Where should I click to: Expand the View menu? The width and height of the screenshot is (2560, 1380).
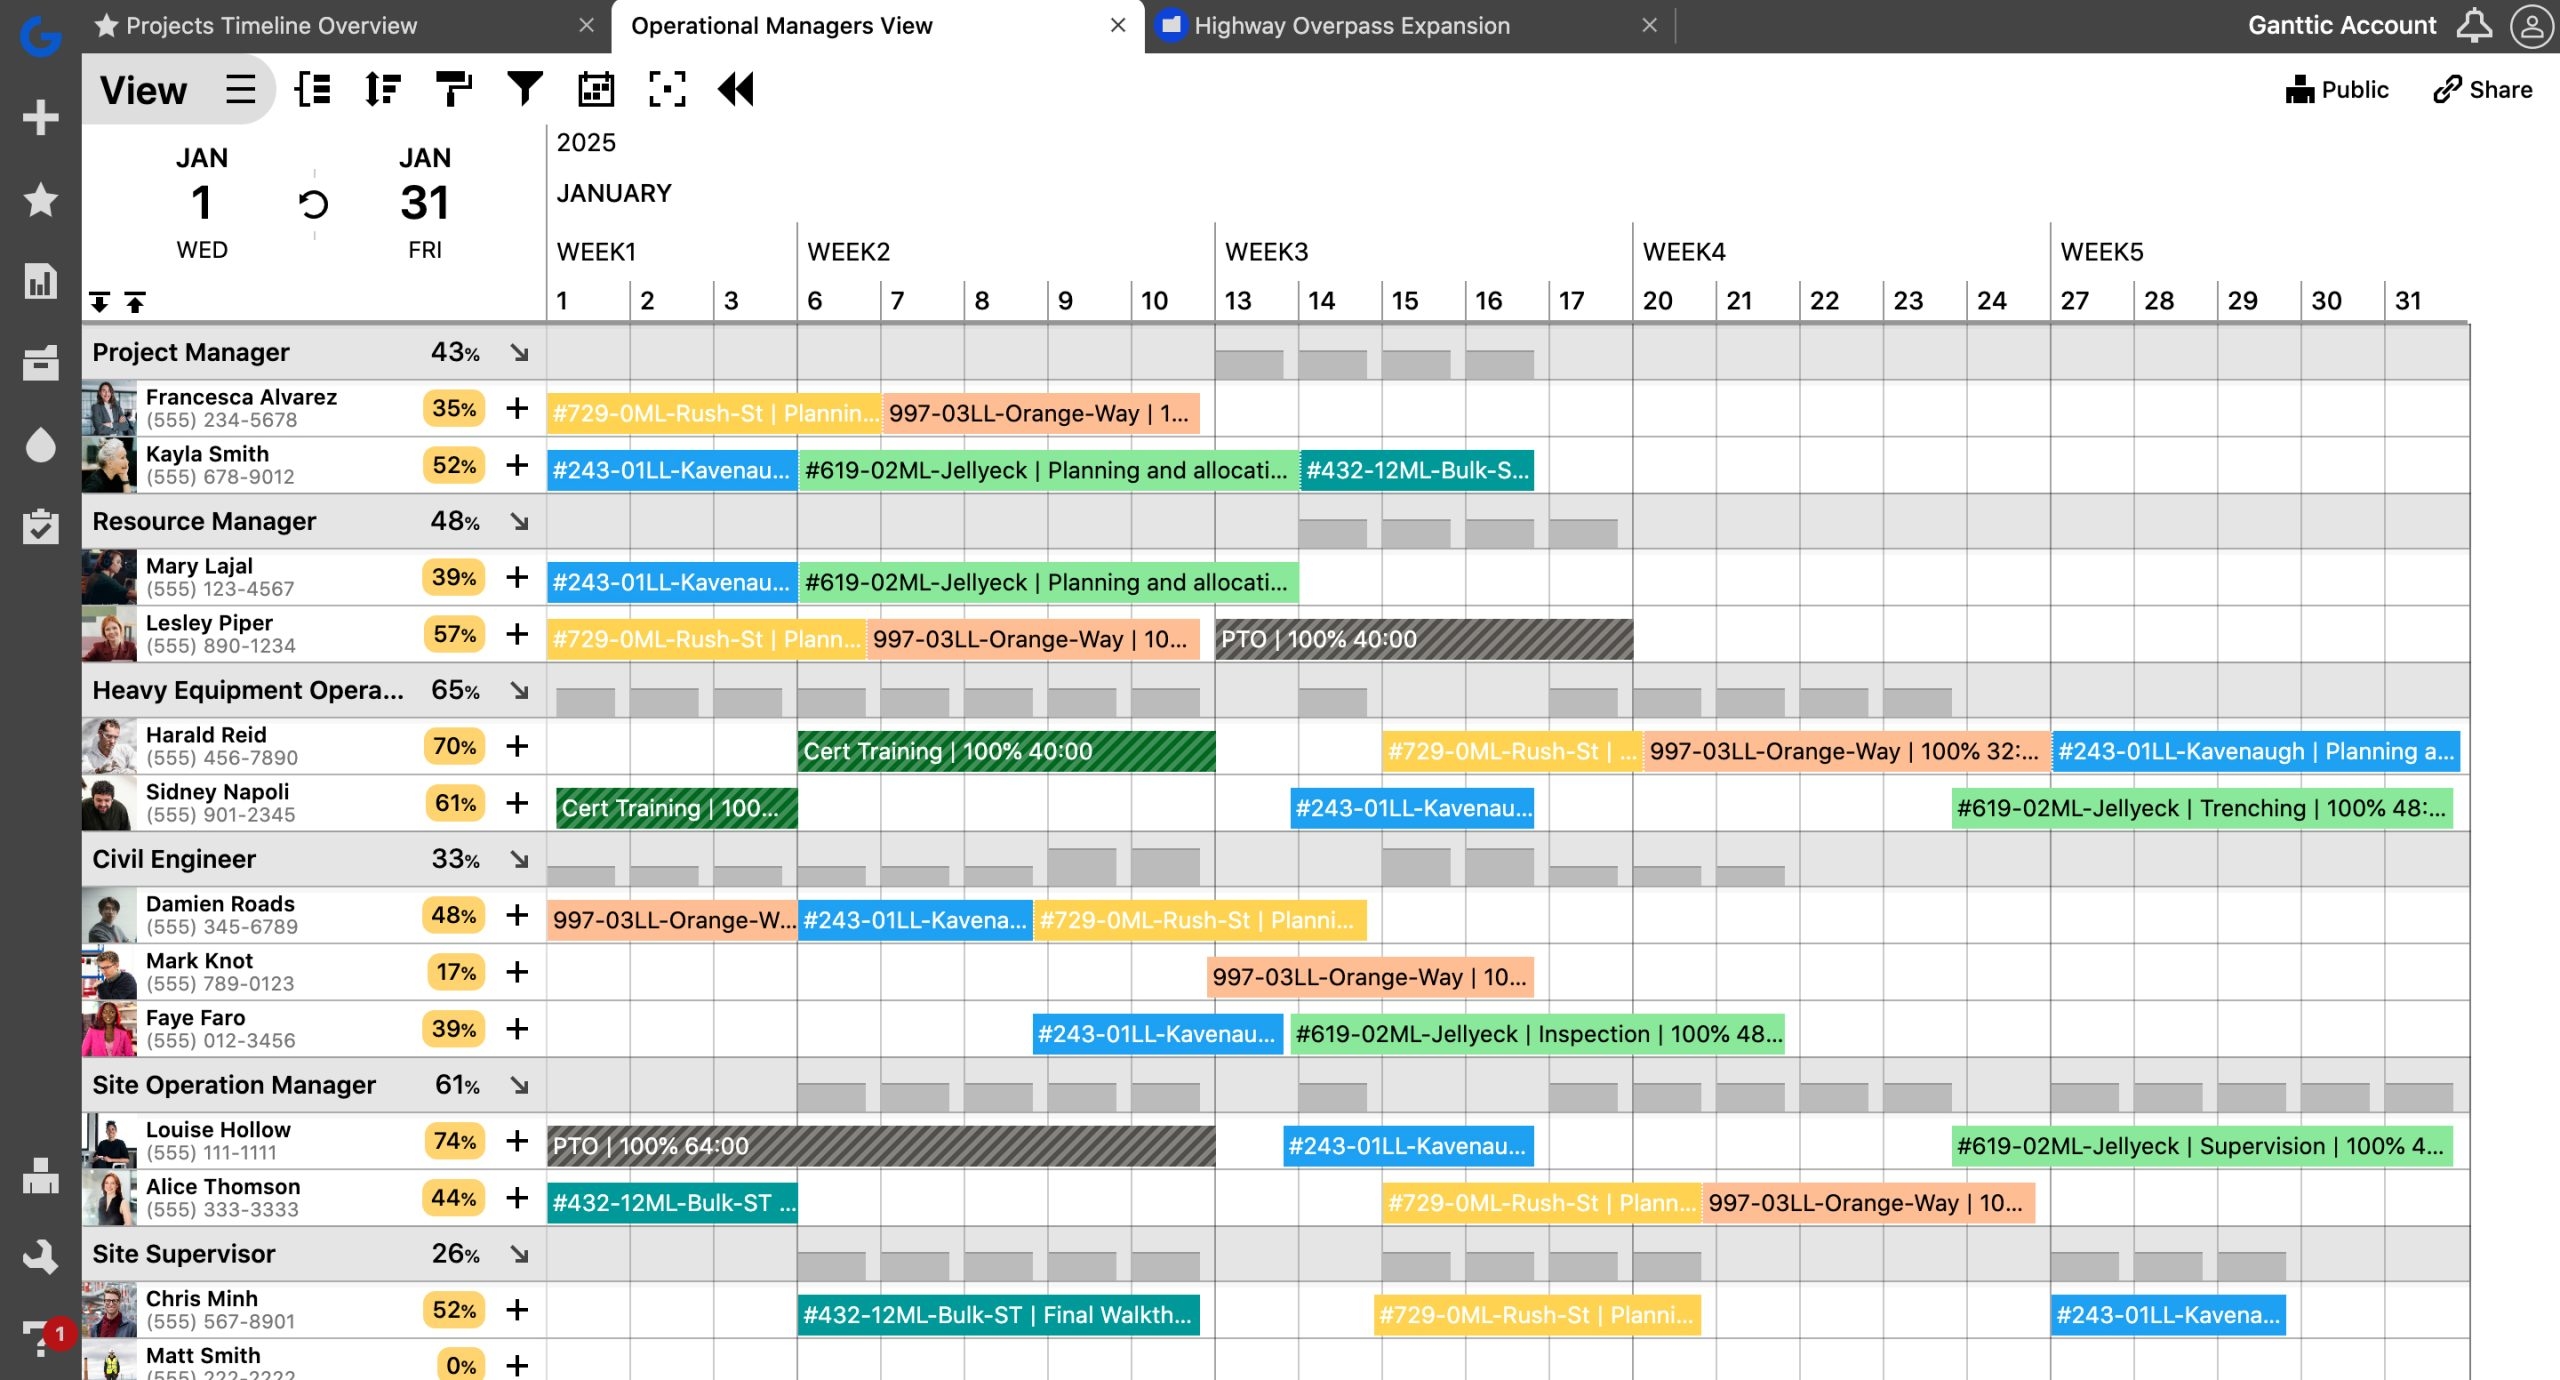(x=143, y=89)
